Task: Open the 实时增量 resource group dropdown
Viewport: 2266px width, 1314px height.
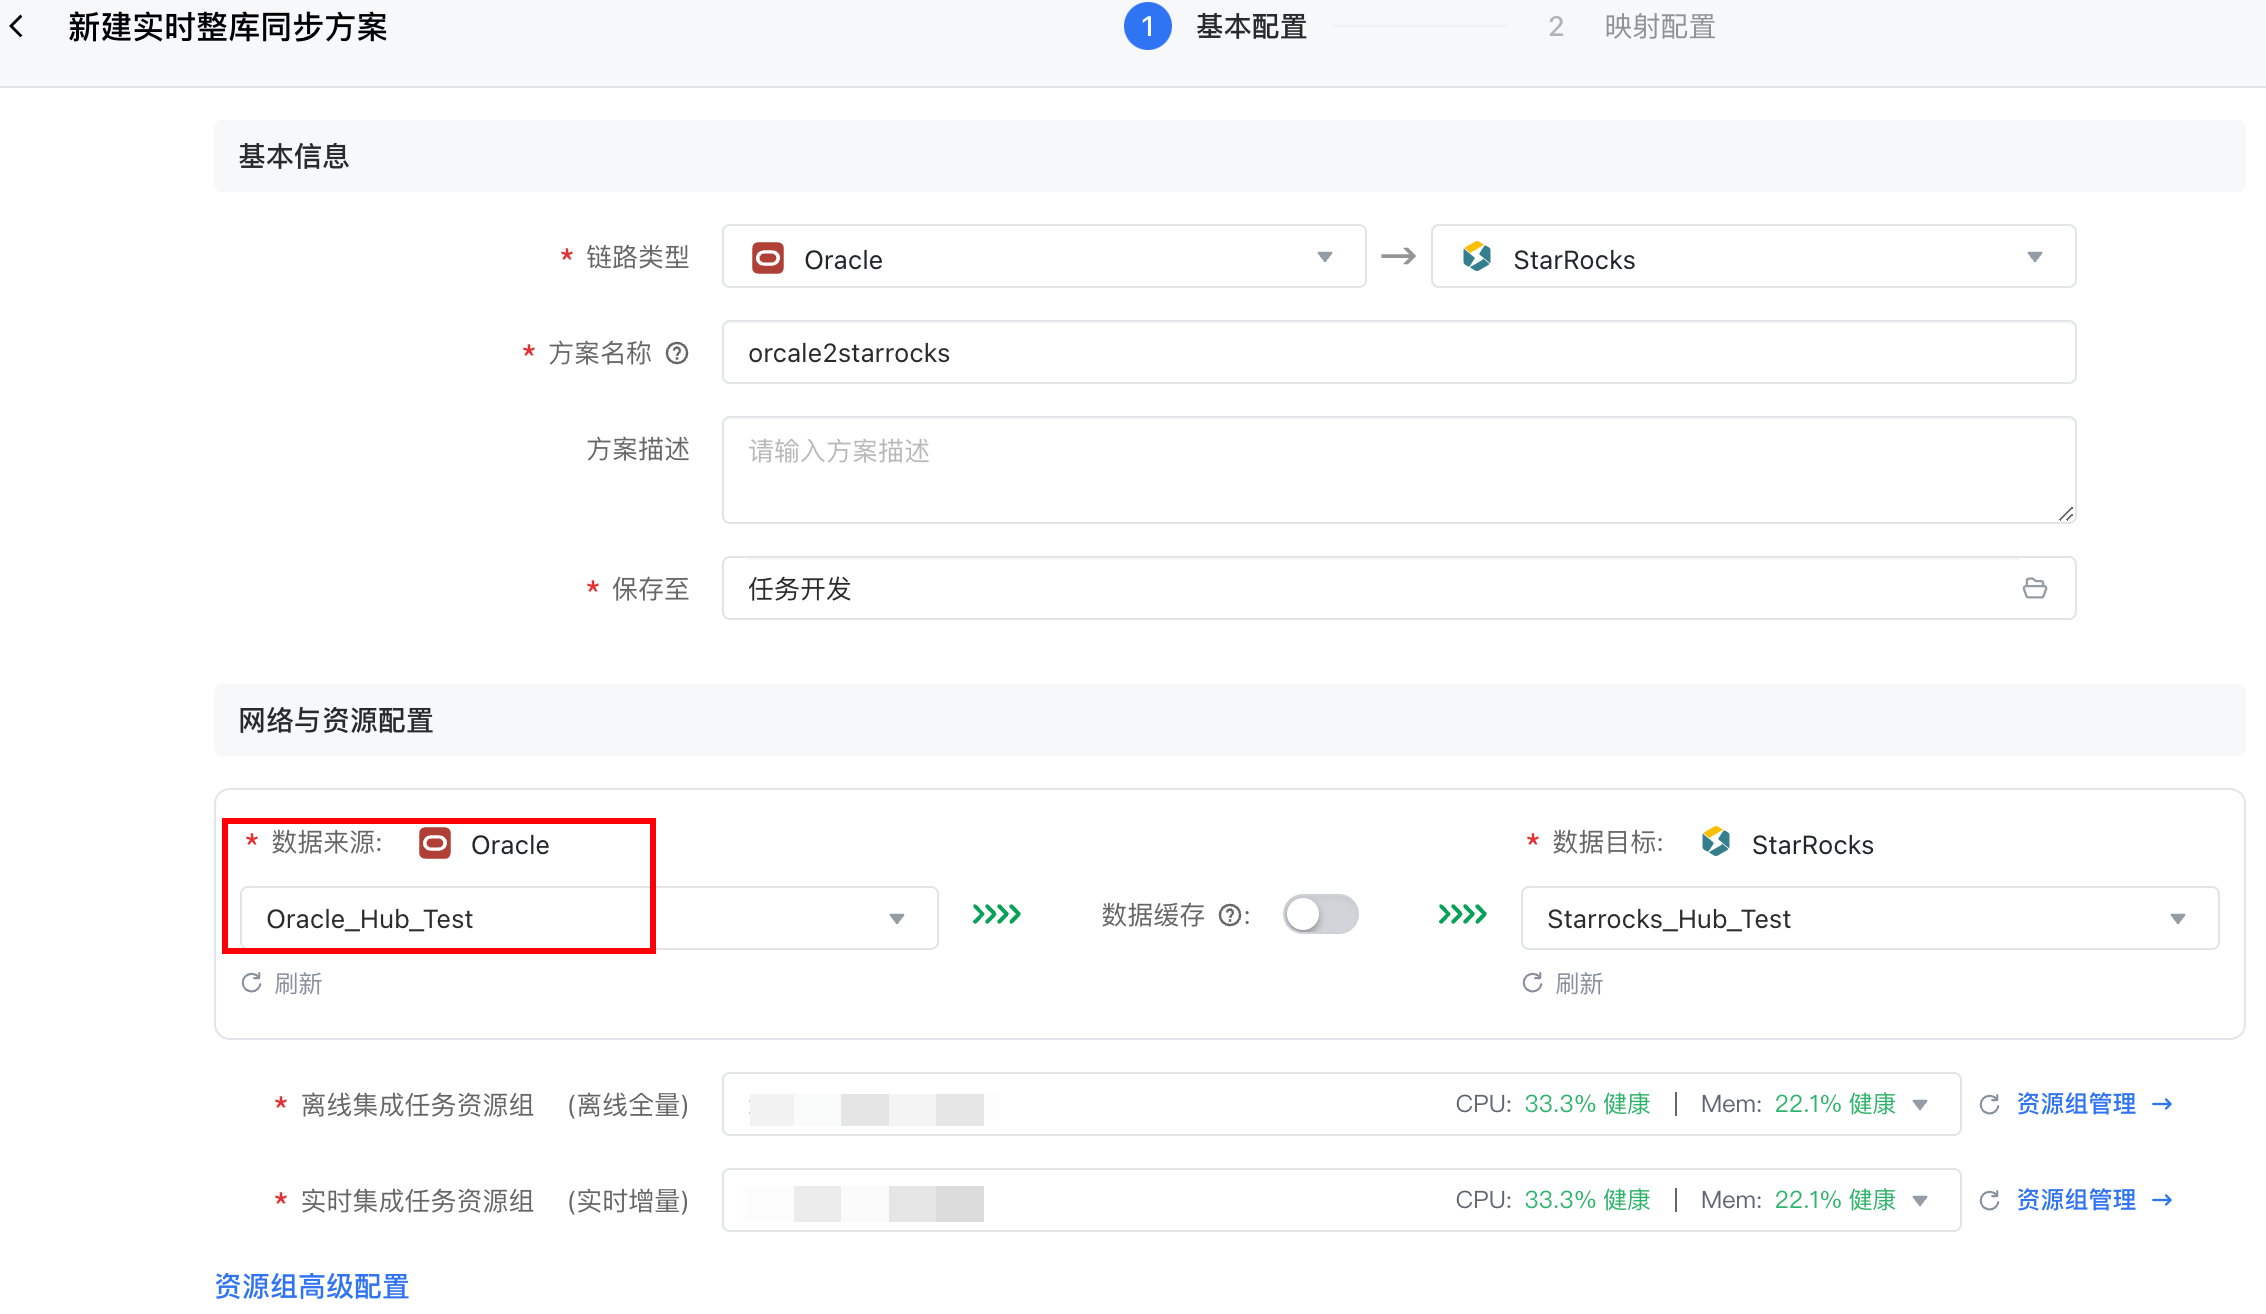Action: [x=1341, y=1200]
